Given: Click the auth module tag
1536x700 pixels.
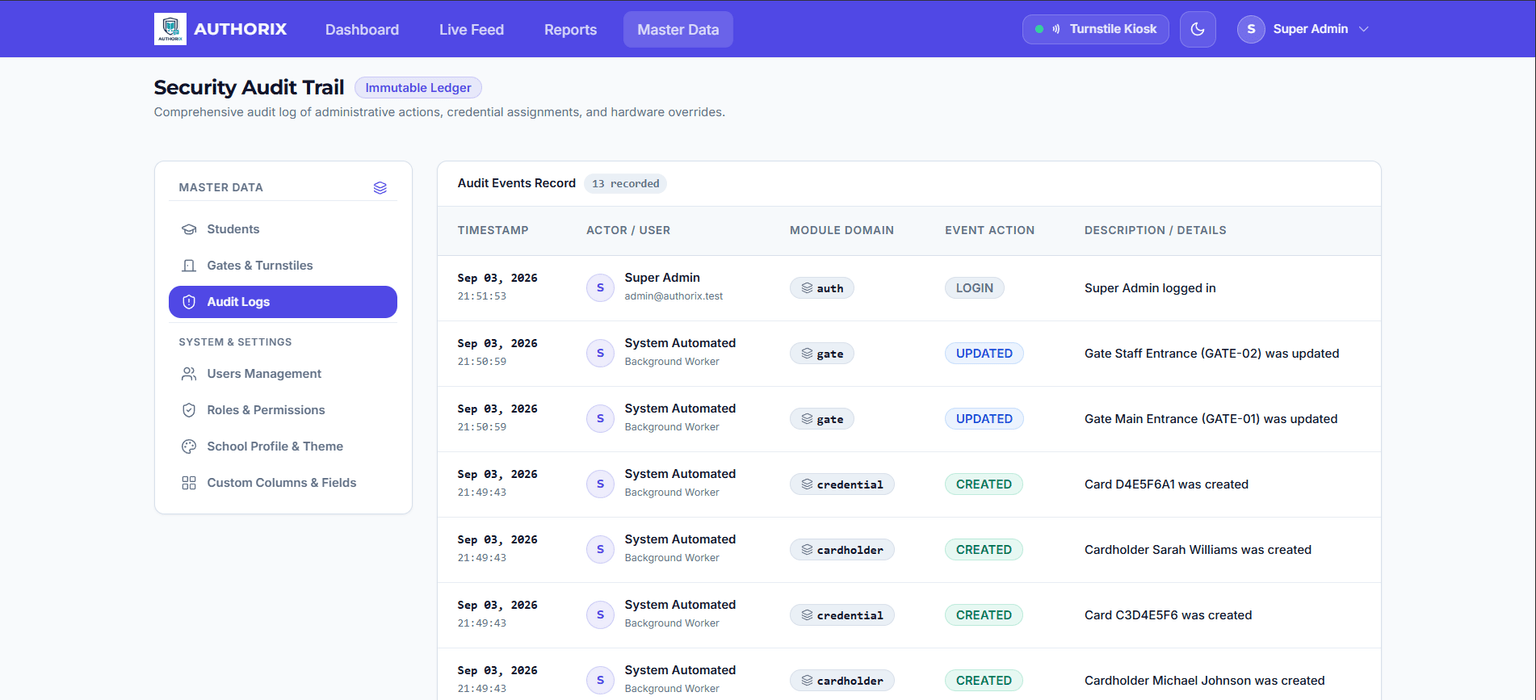Looking at the screenshot, I should pos(822,288).
